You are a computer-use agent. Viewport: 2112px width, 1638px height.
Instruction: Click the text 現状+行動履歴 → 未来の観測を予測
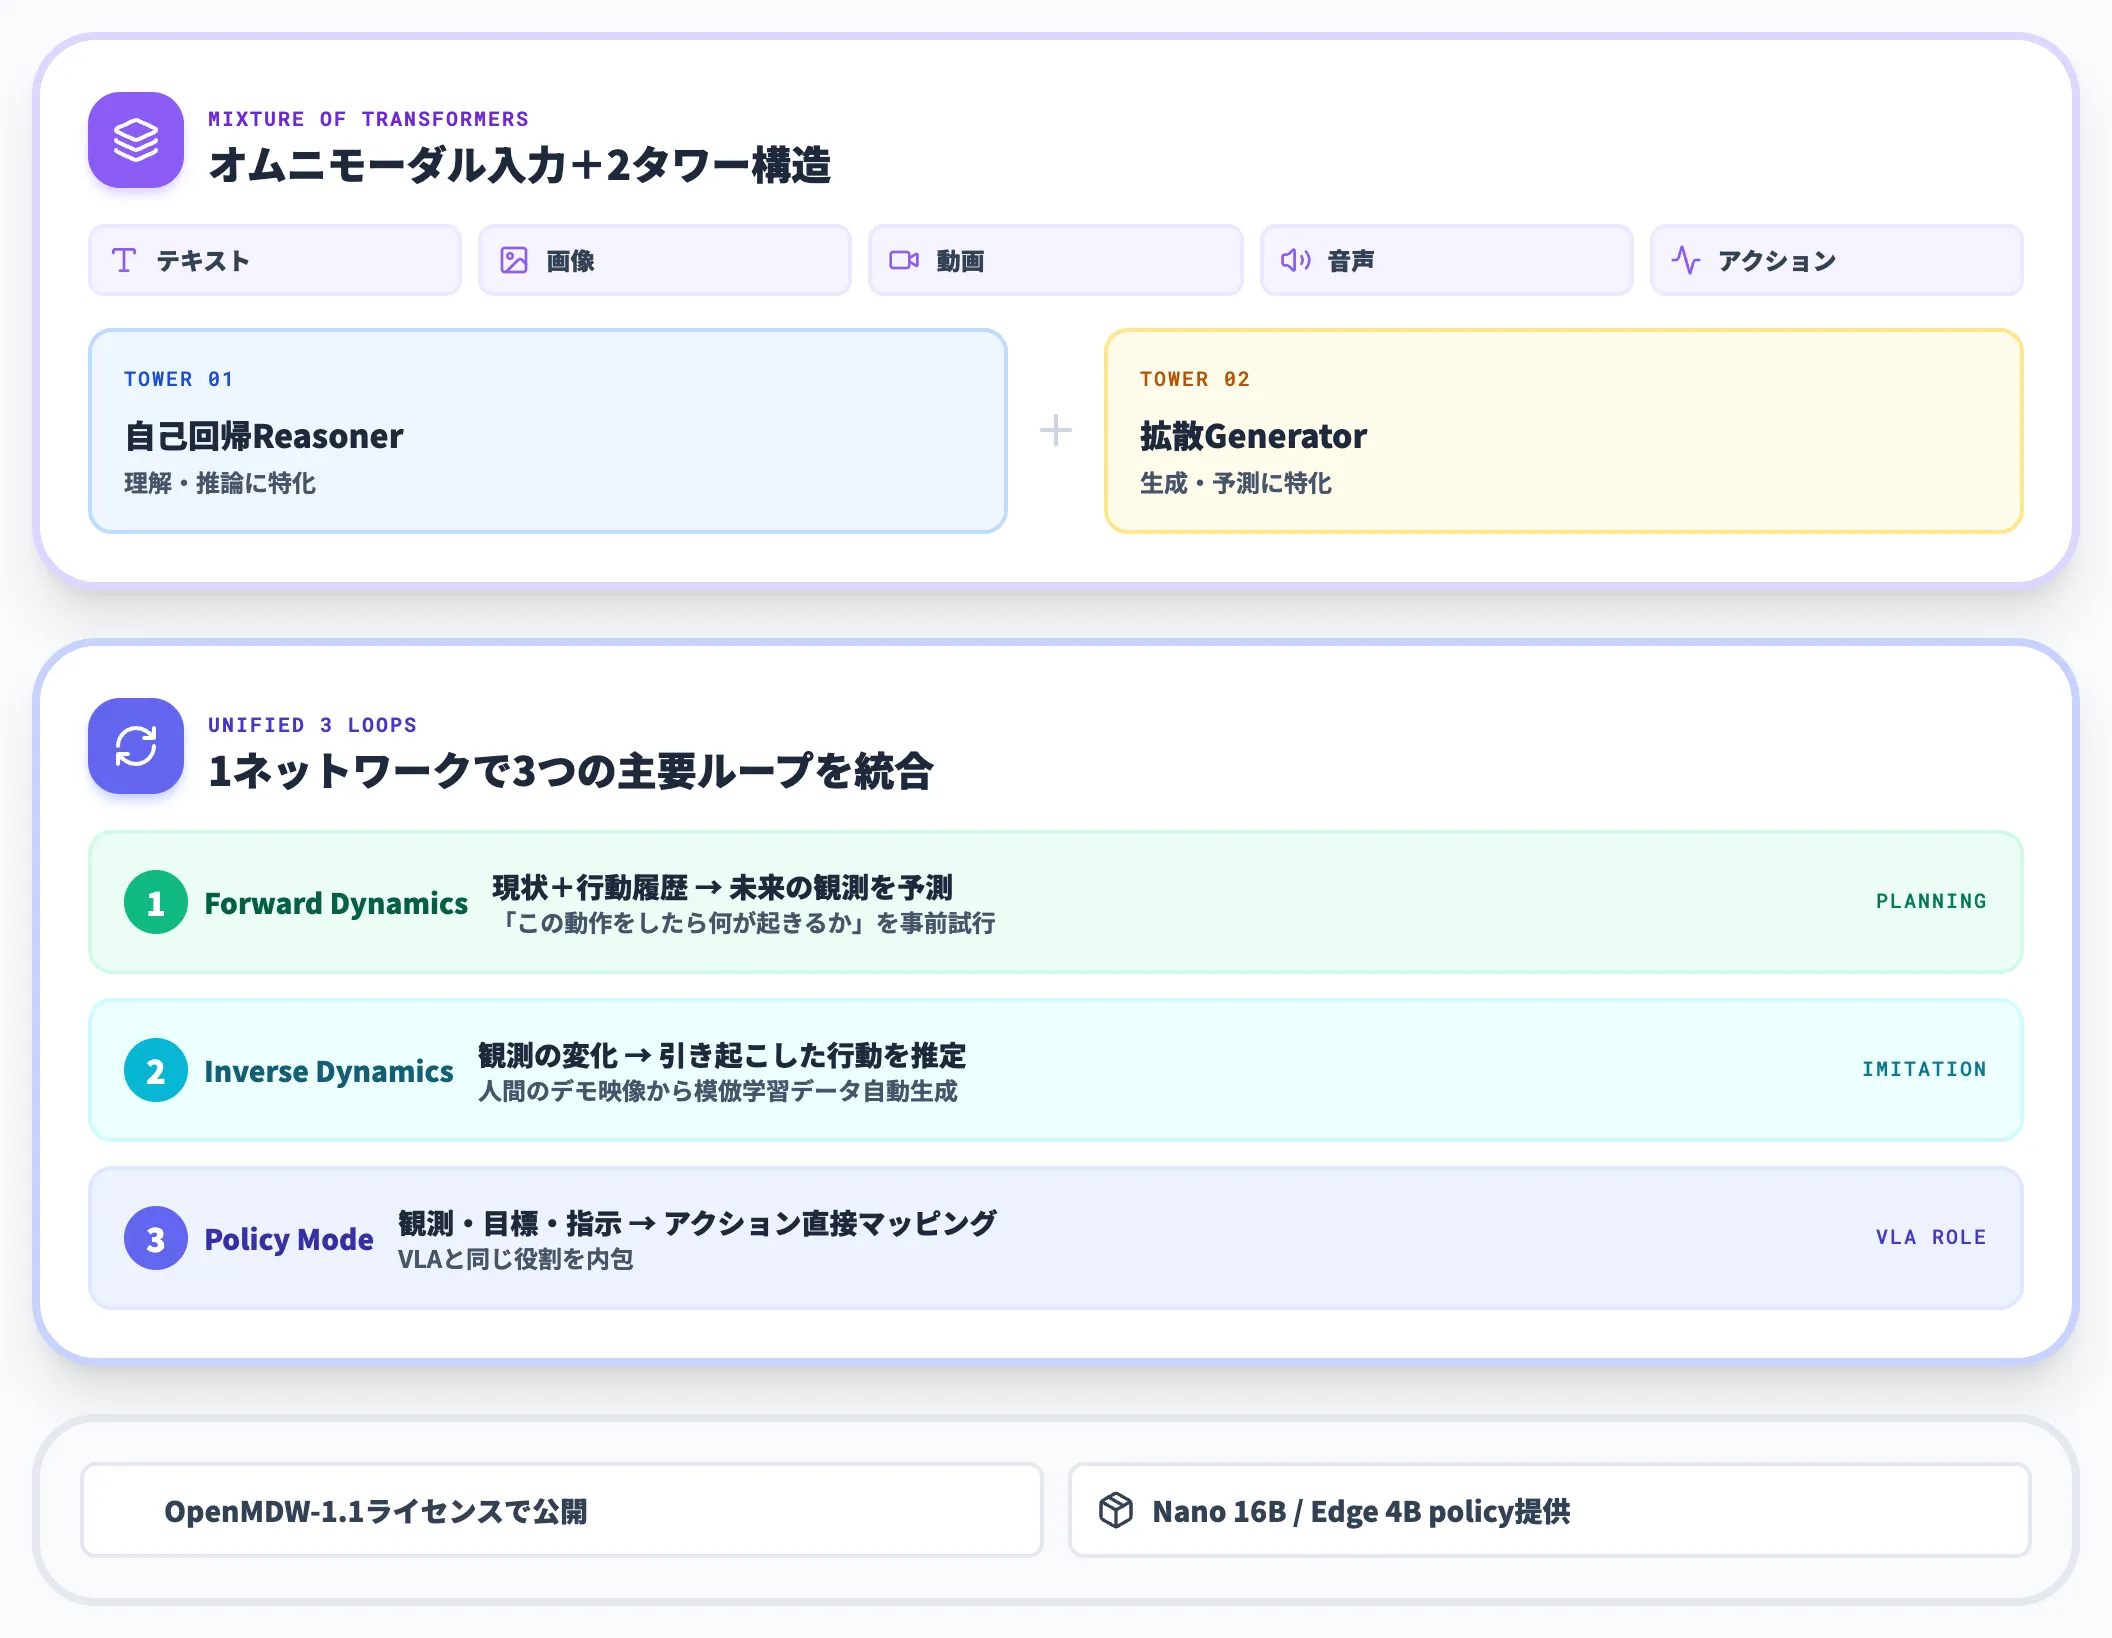tap(722, 887)
